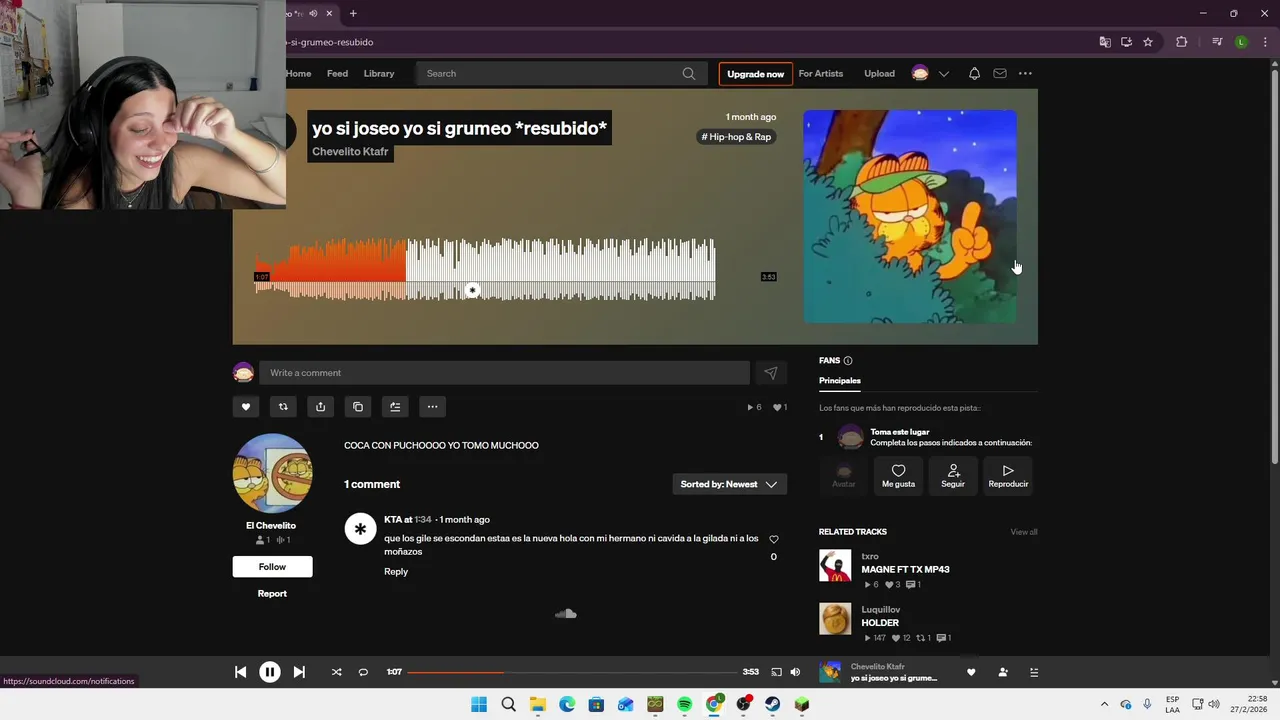Expand the profile avatar chevron menu

tap(943, 74)
